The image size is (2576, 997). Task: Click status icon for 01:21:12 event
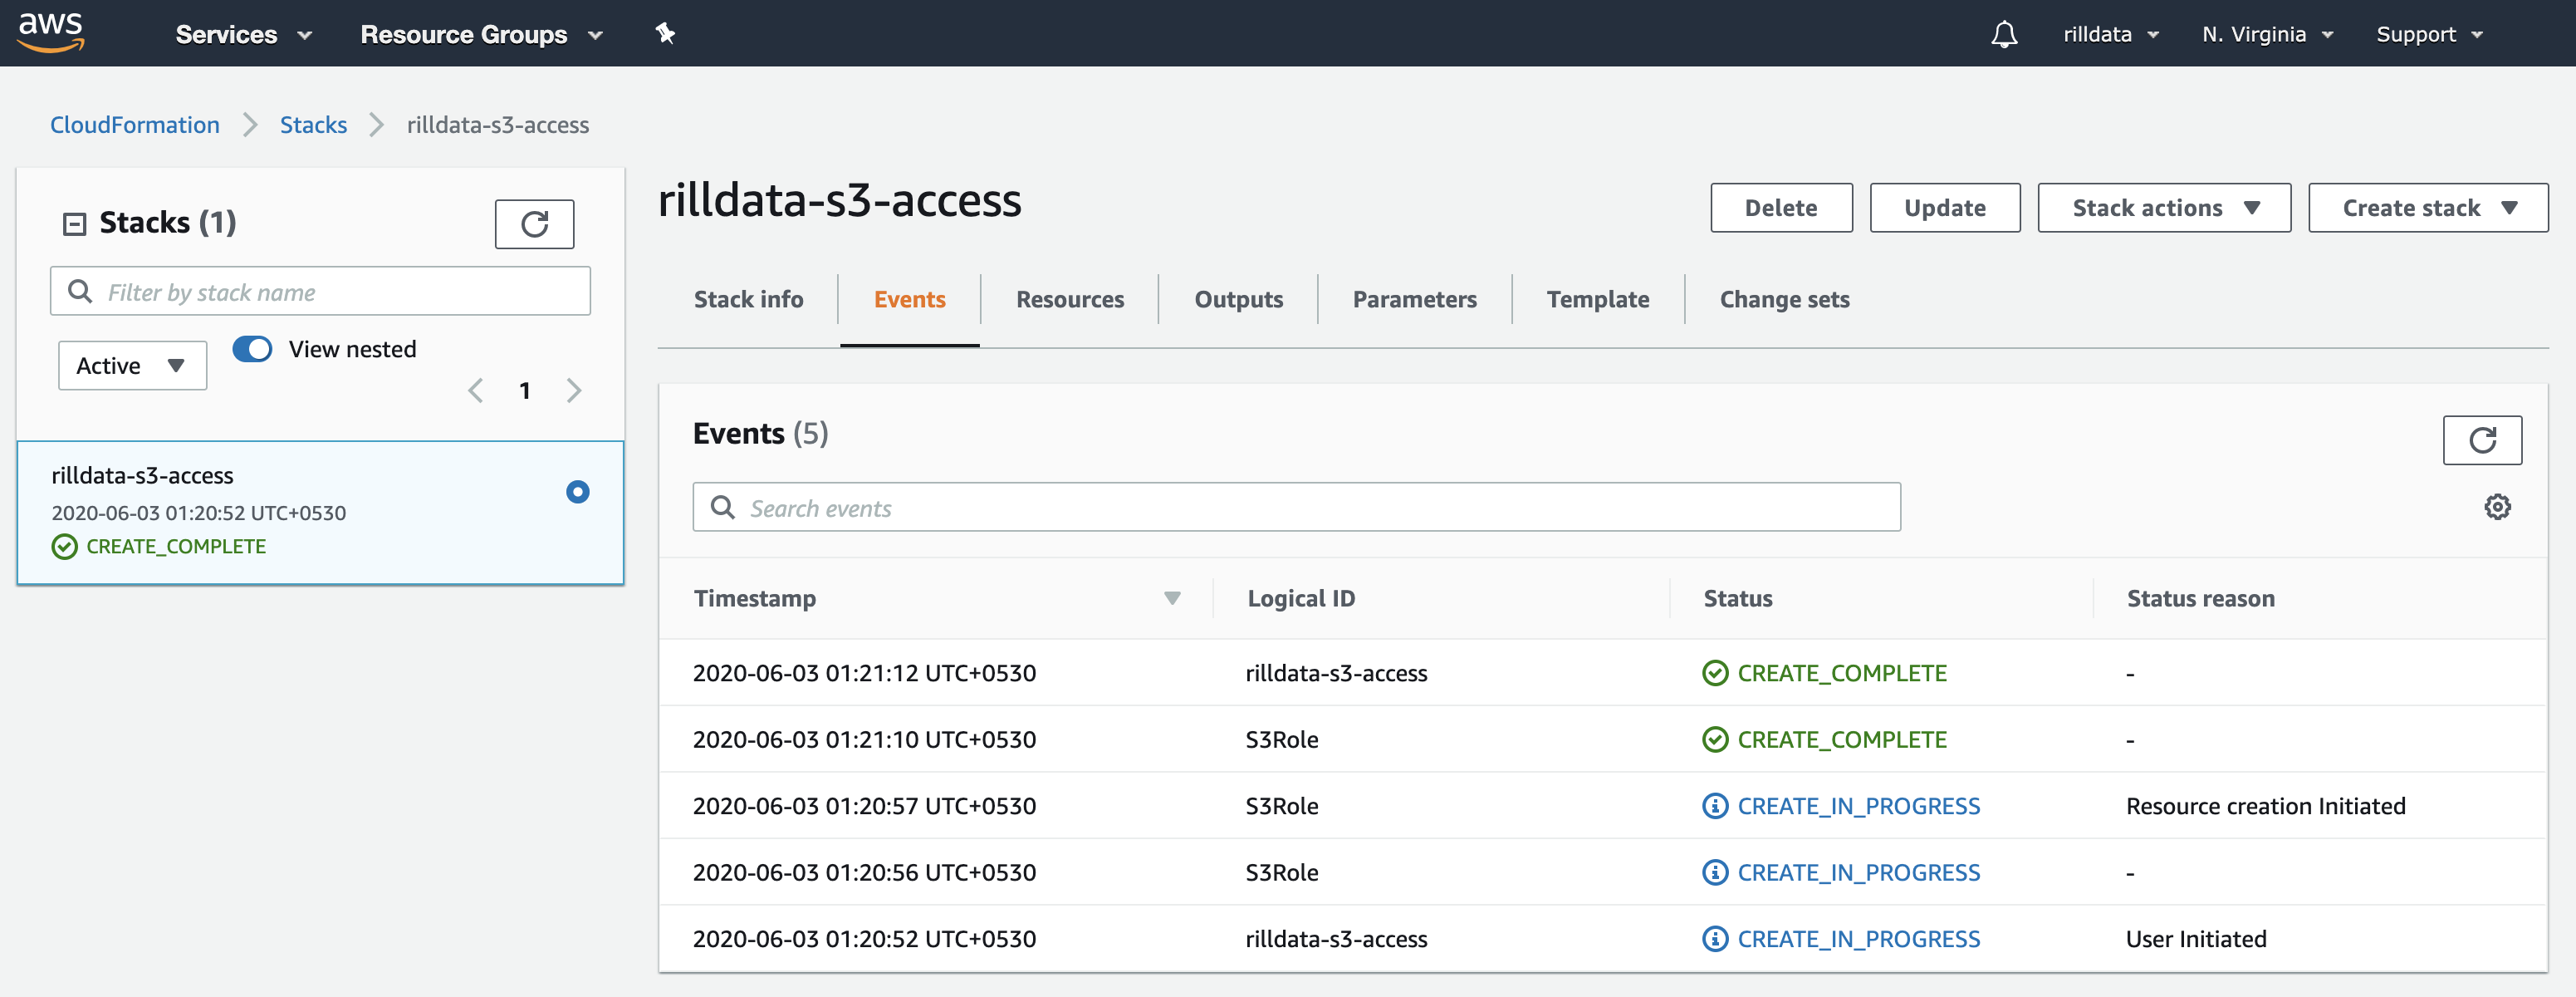tap(1715, 673)
